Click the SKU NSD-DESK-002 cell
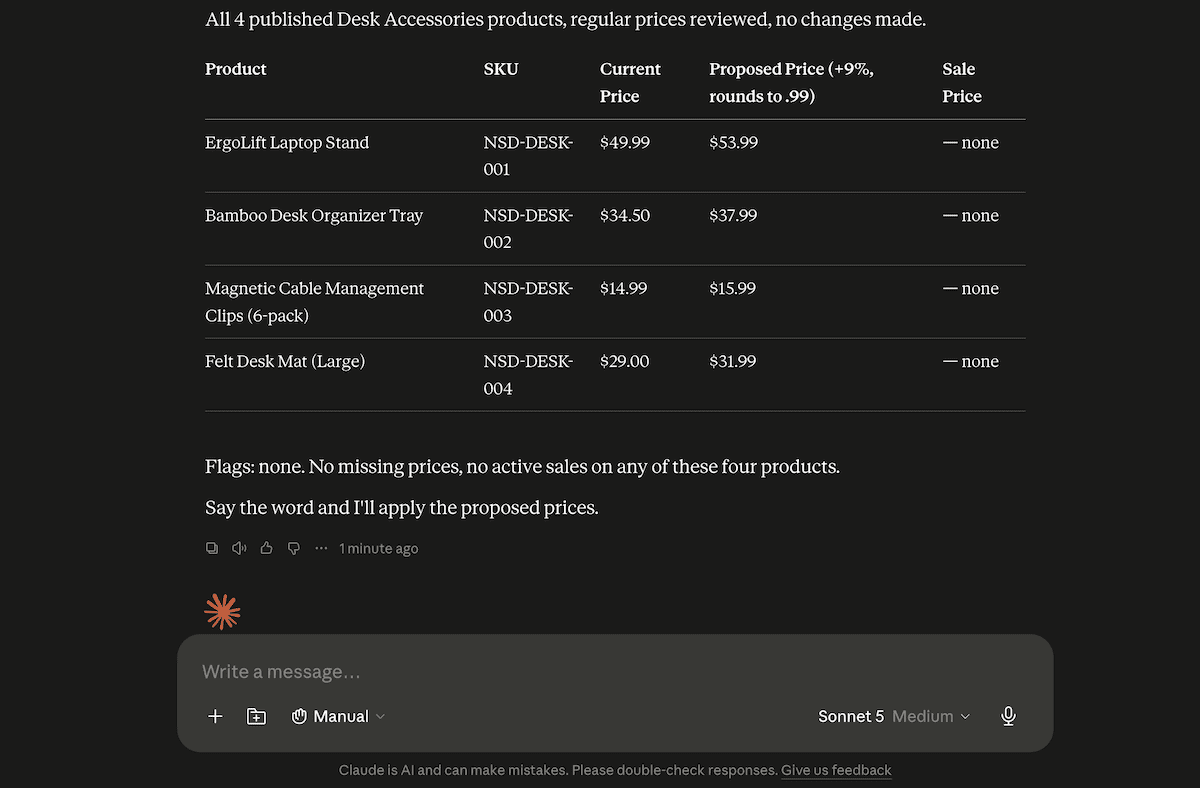1200x788 pixels. (528, 228)
